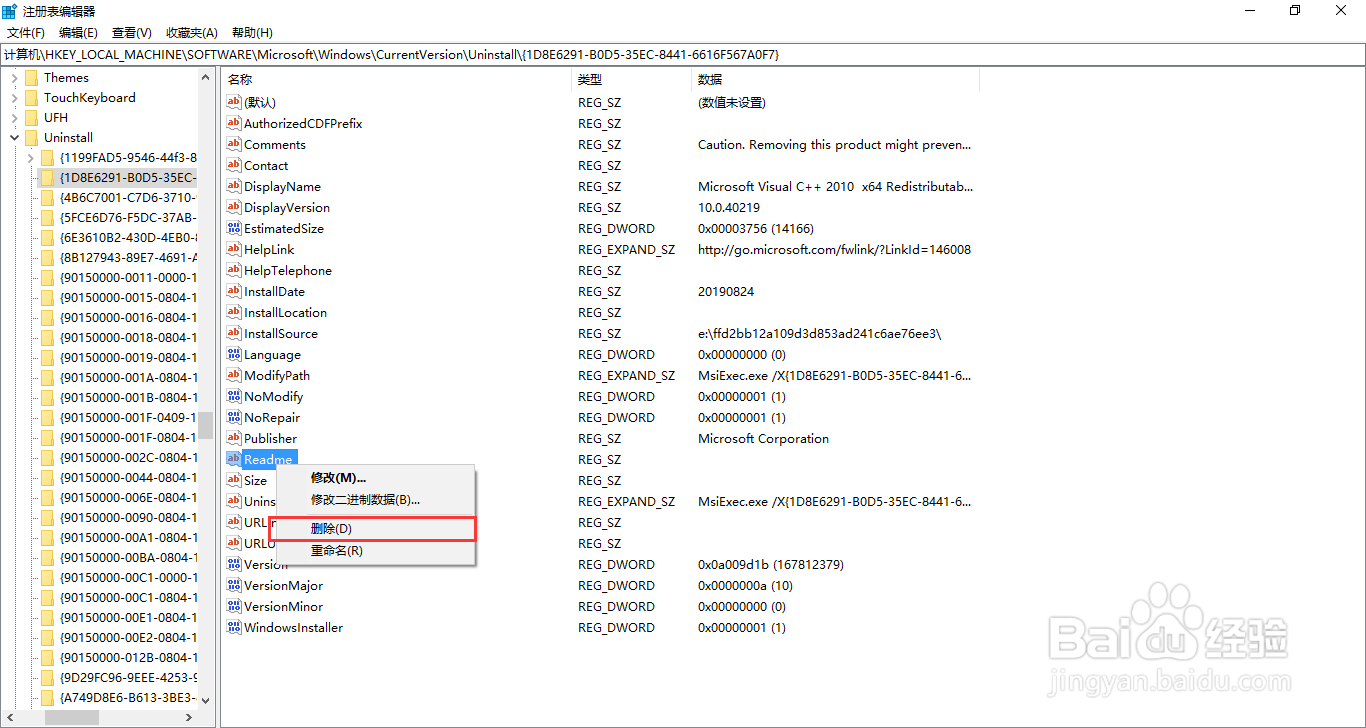Click the HelpTelephone value icon

pos(234,270)
